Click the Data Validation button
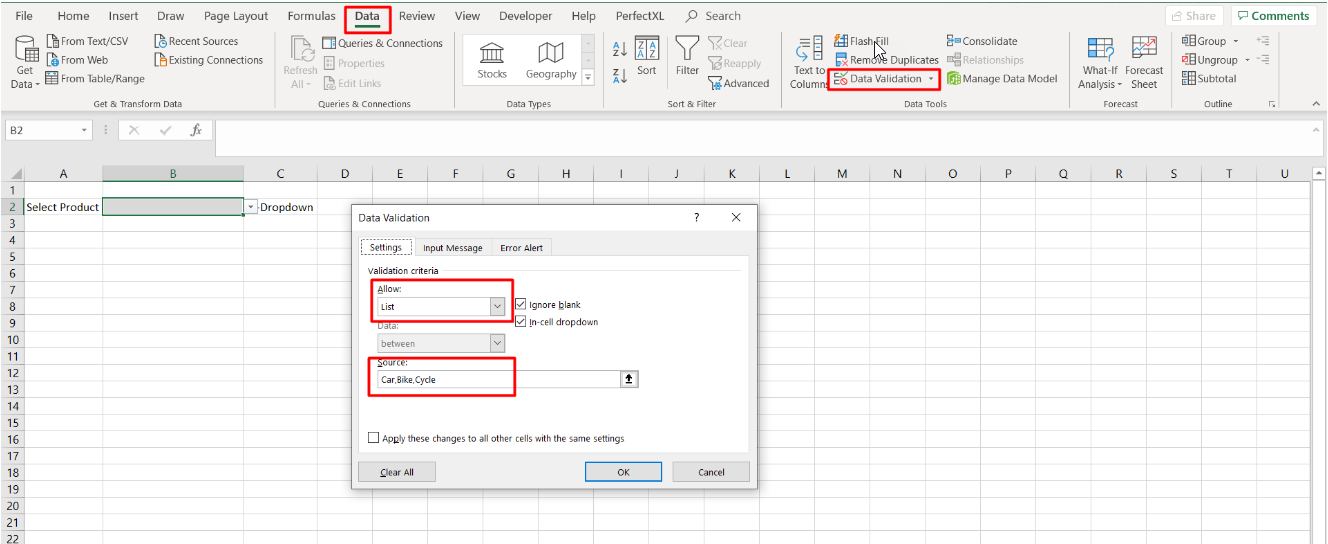 [x=878, y=79]
